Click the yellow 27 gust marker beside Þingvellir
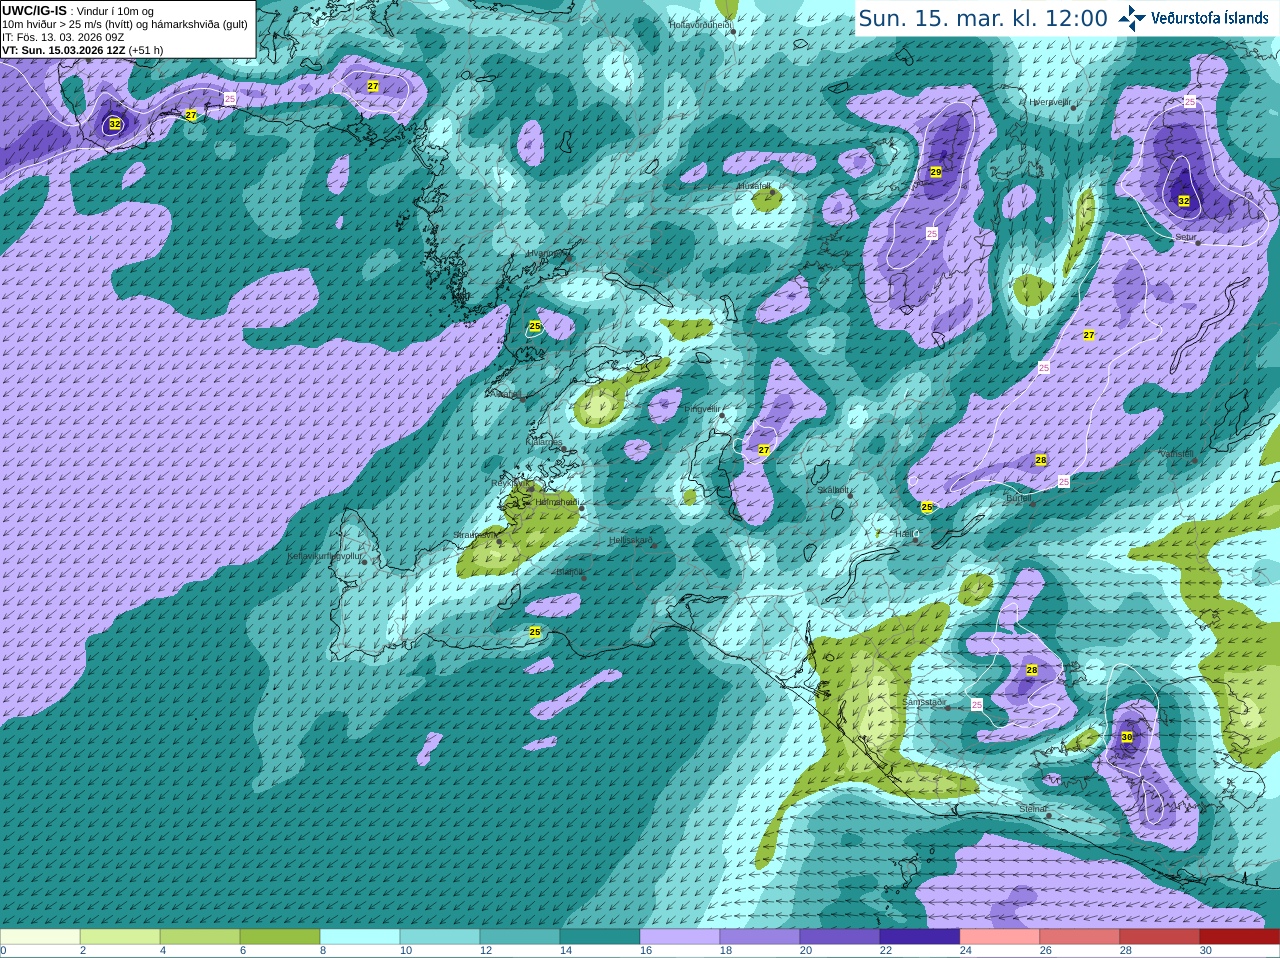The image size is (1280, 958). tap(764, 450)
